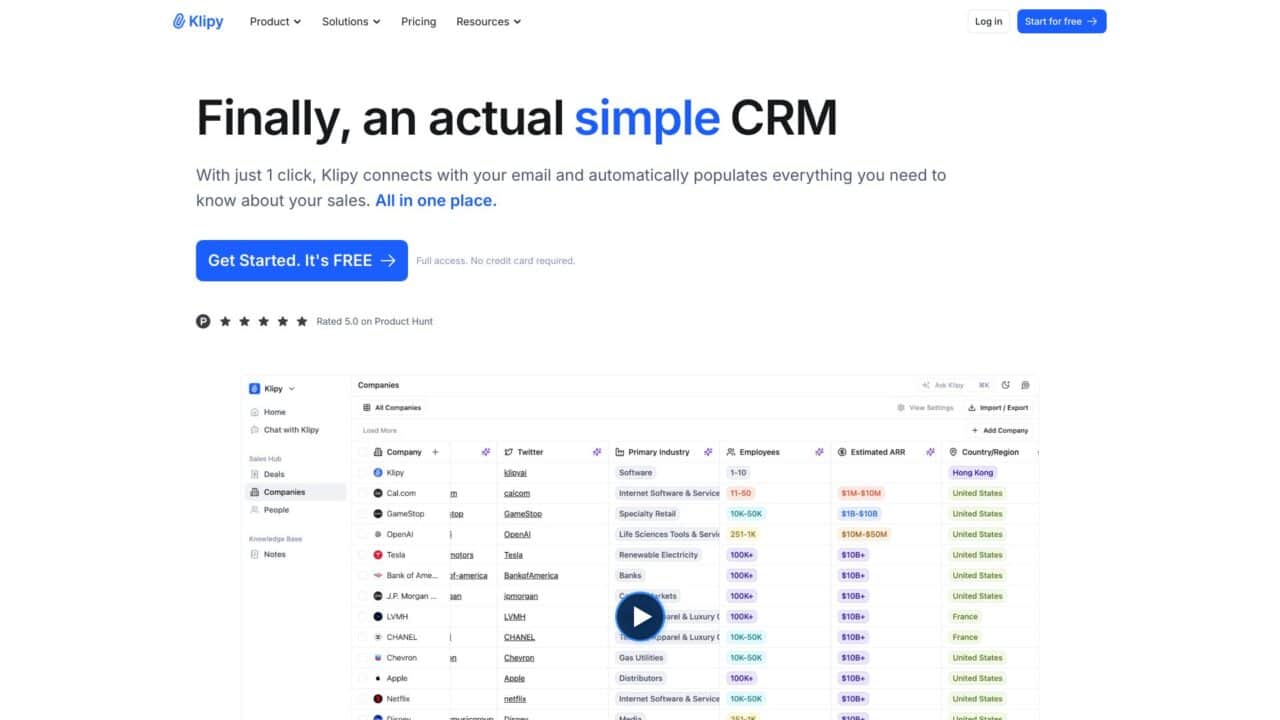Toggle the select-all checkbox in the table header
The width and height of the screenshot is (1280, 720).
point(364,452)
